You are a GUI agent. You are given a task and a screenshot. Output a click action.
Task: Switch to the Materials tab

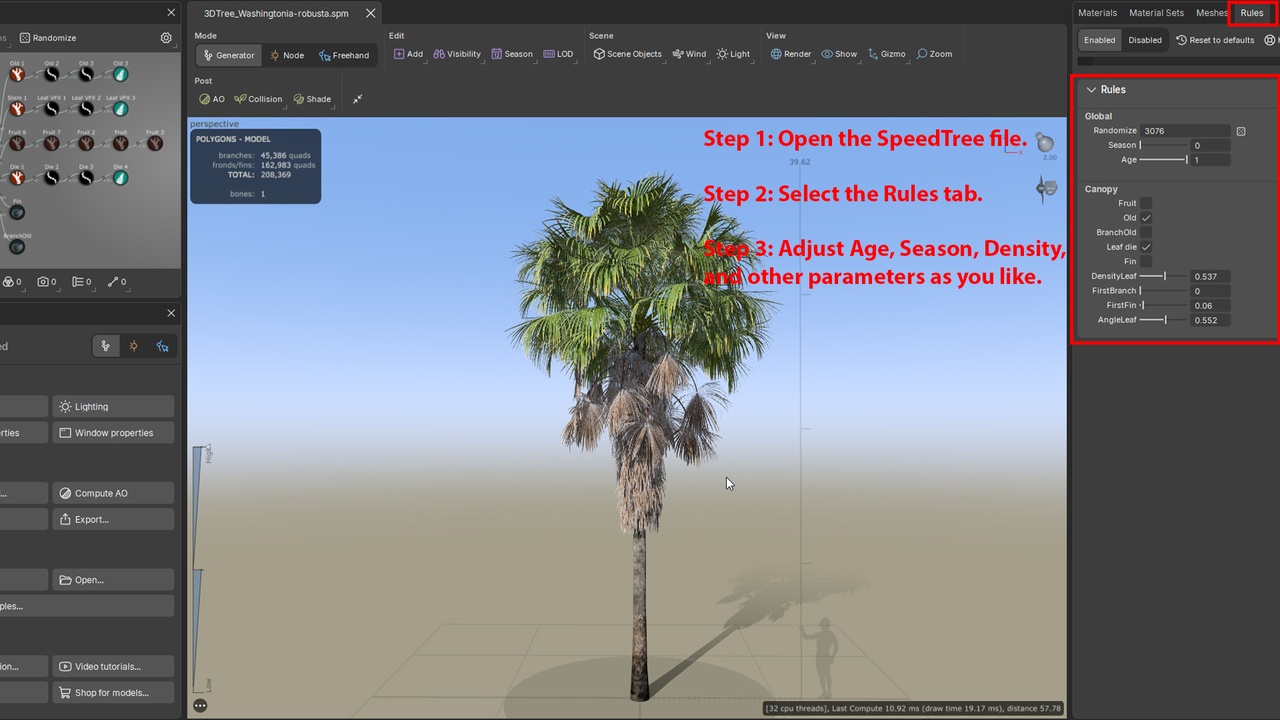tap(1097, 13)
